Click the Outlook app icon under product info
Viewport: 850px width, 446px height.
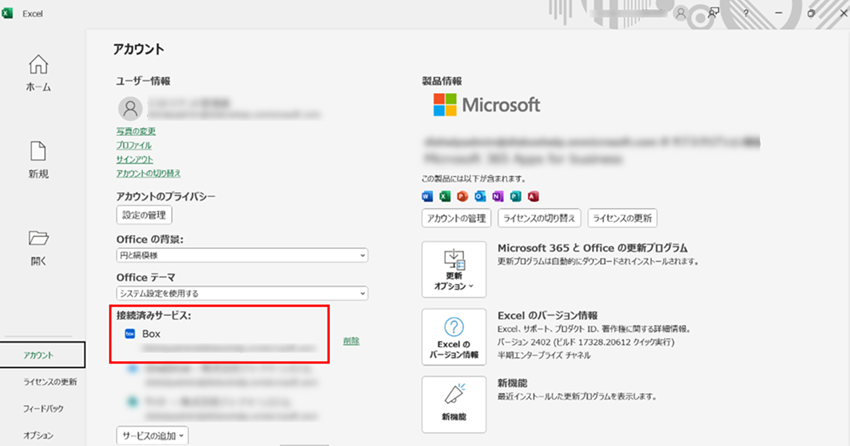pos(481,195)
